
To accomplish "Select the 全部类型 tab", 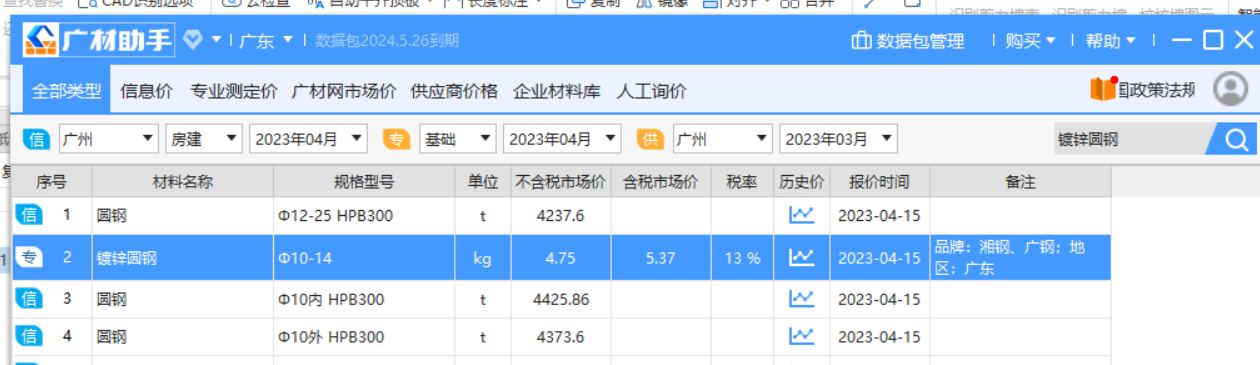I will click(66, 91).
